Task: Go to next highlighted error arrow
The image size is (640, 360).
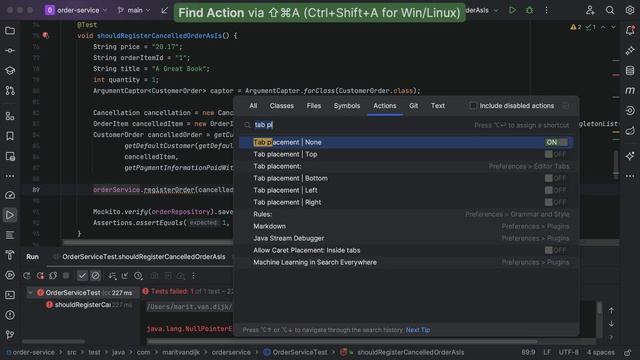Action: pyautogui.click(x=613, y=27)
